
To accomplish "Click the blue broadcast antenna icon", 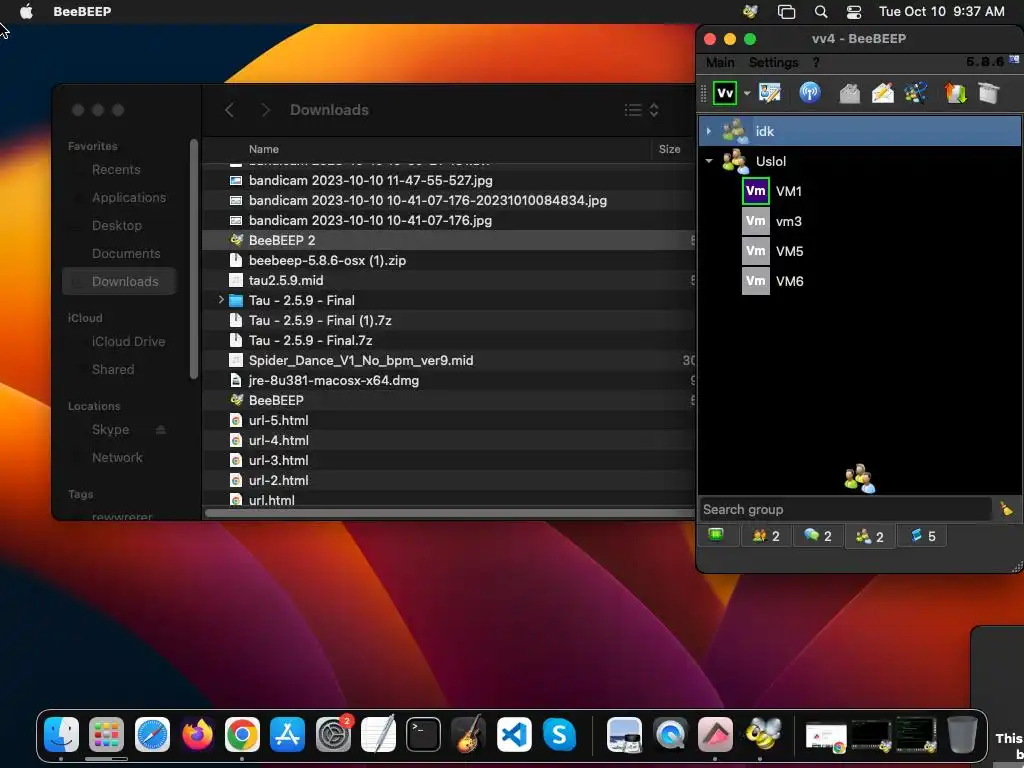I will coord(810,93).
